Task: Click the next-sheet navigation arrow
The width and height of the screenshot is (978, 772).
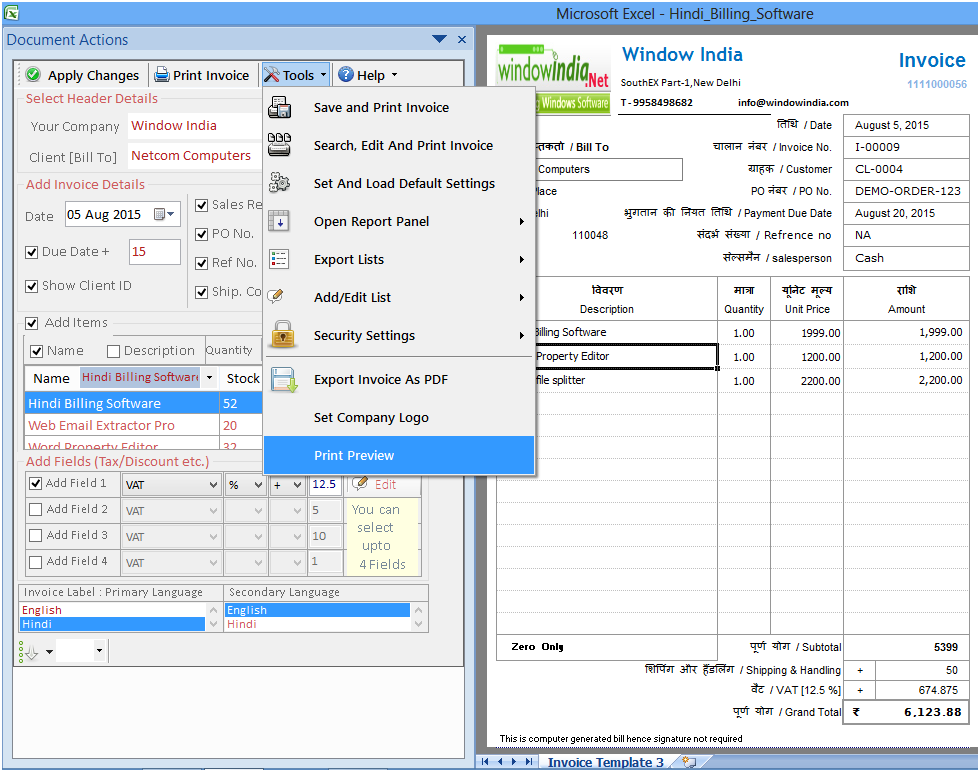Action: click(514, 761)
